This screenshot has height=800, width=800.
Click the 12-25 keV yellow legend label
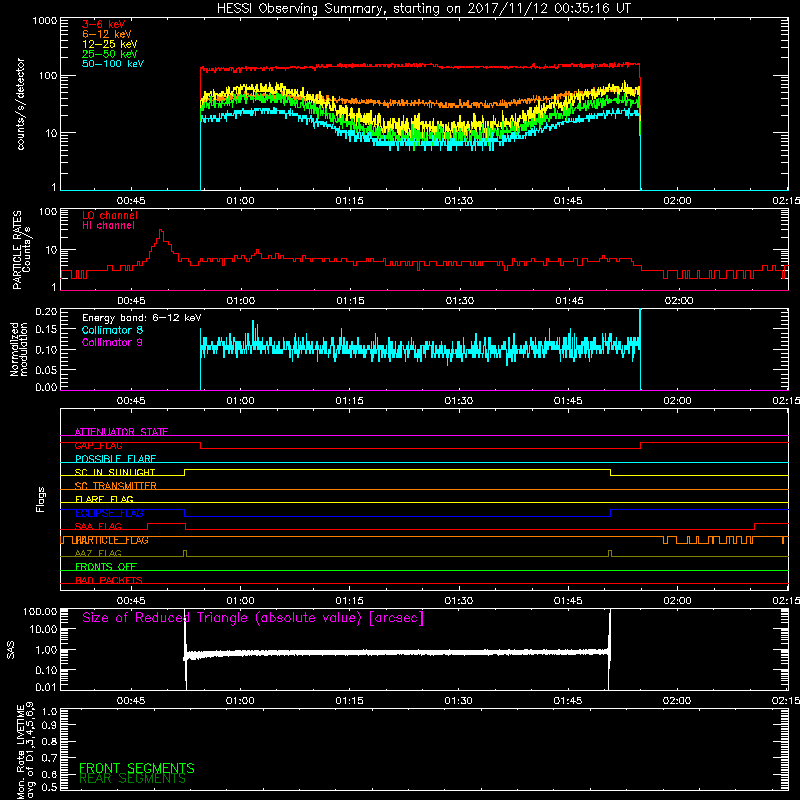[110, 44]
